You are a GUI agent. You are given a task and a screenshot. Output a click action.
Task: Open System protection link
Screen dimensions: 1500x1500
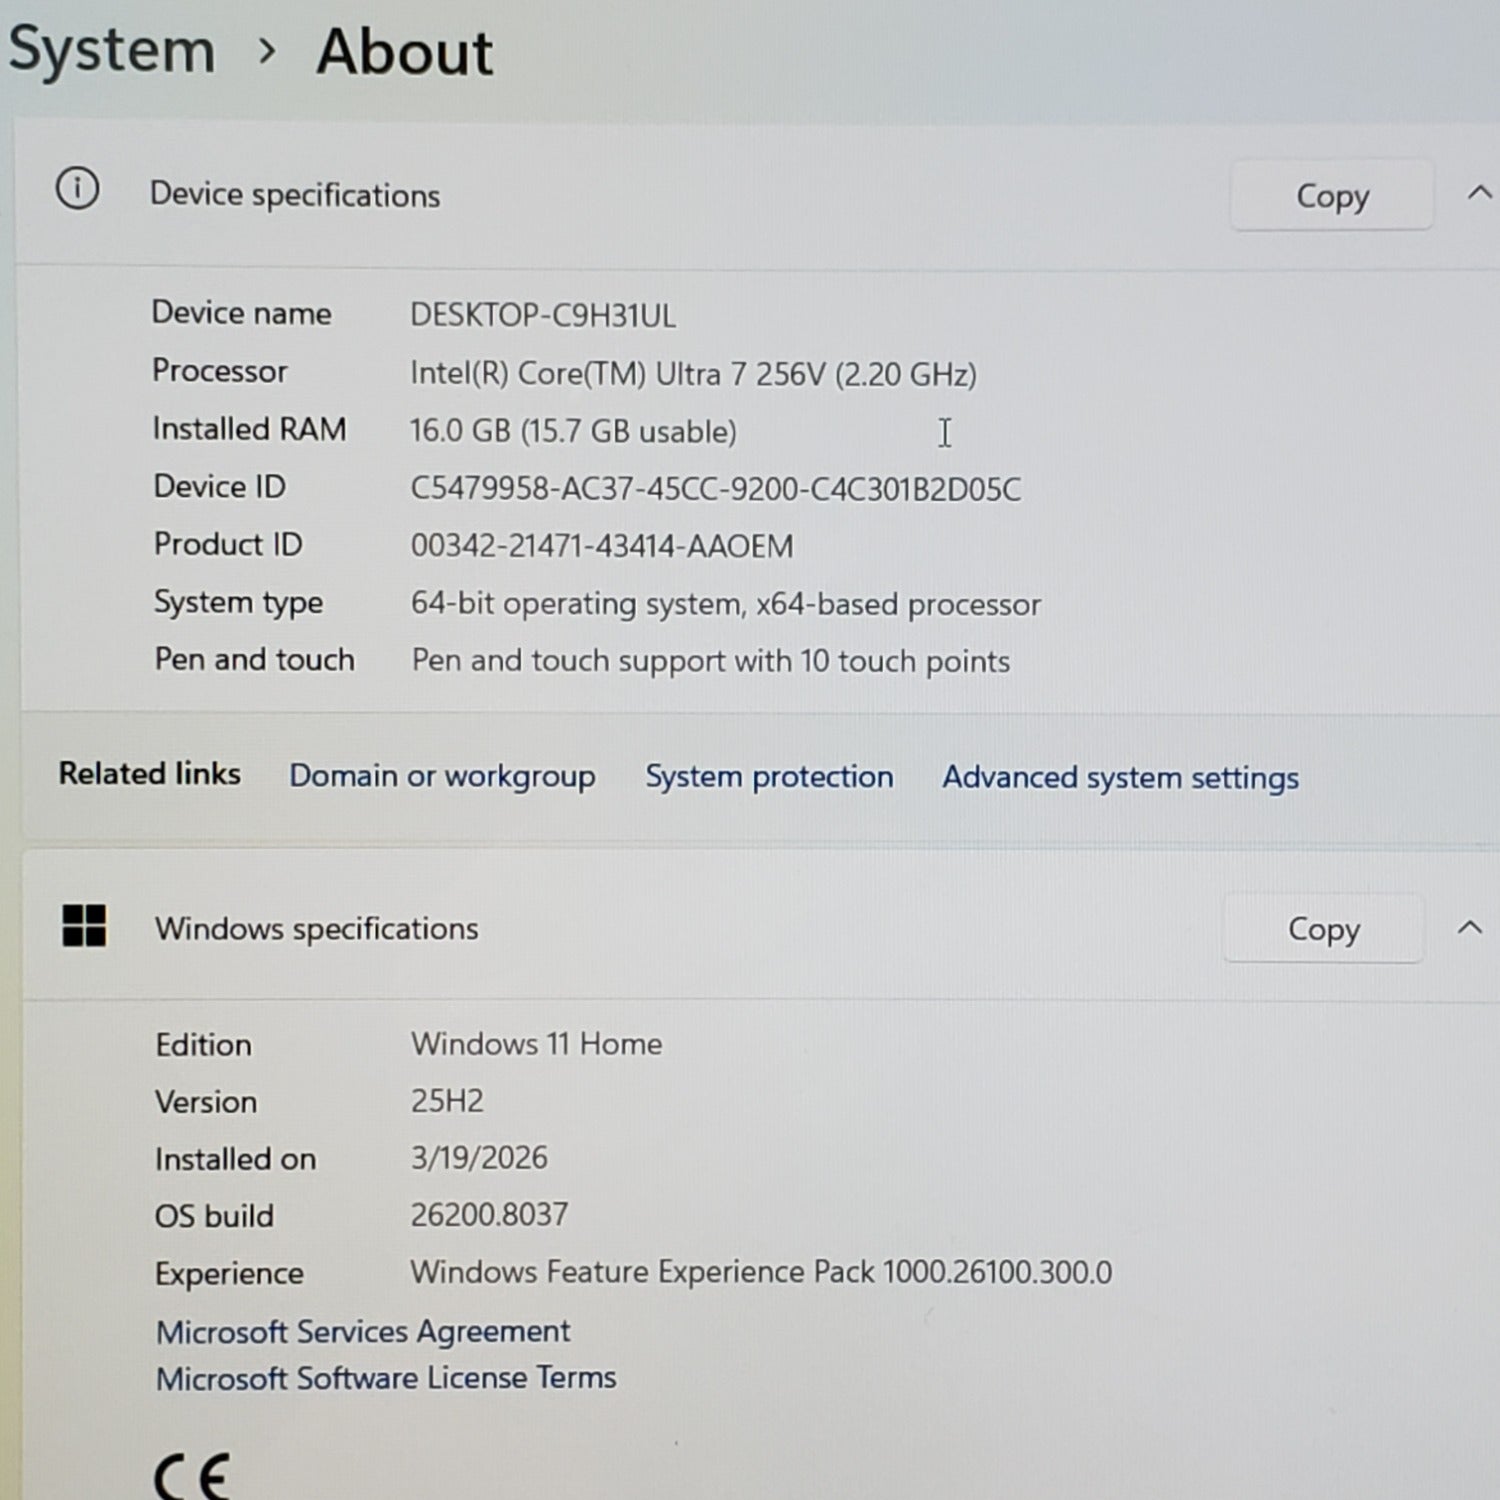pyautogui.click(x=768, y=777)
